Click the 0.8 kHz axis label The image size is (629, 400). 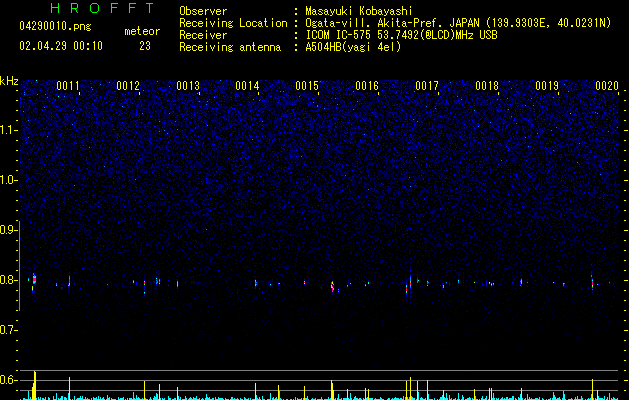[8, 280]
